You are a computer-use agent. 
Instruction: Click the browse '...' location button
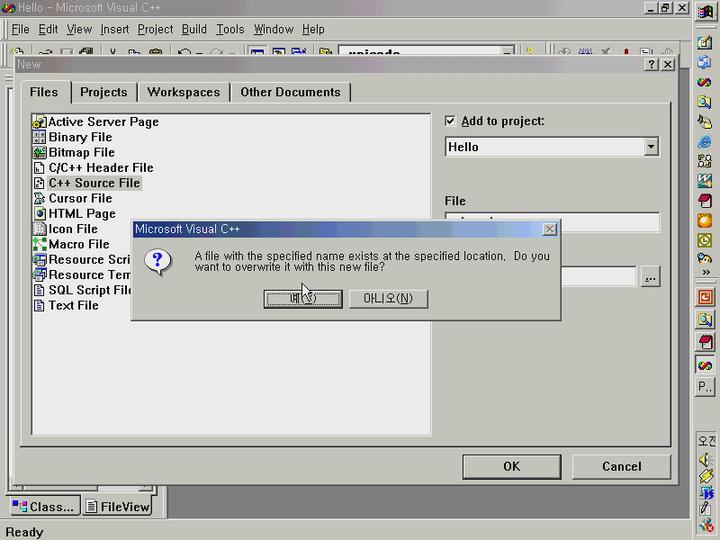point(650,277)
